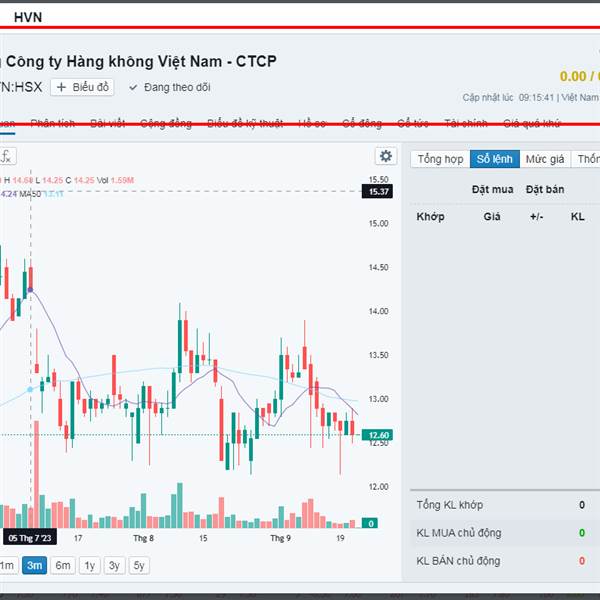Open Biểu đồ kỹ thuật page
The image size is (600, 600).
[244, 123]
